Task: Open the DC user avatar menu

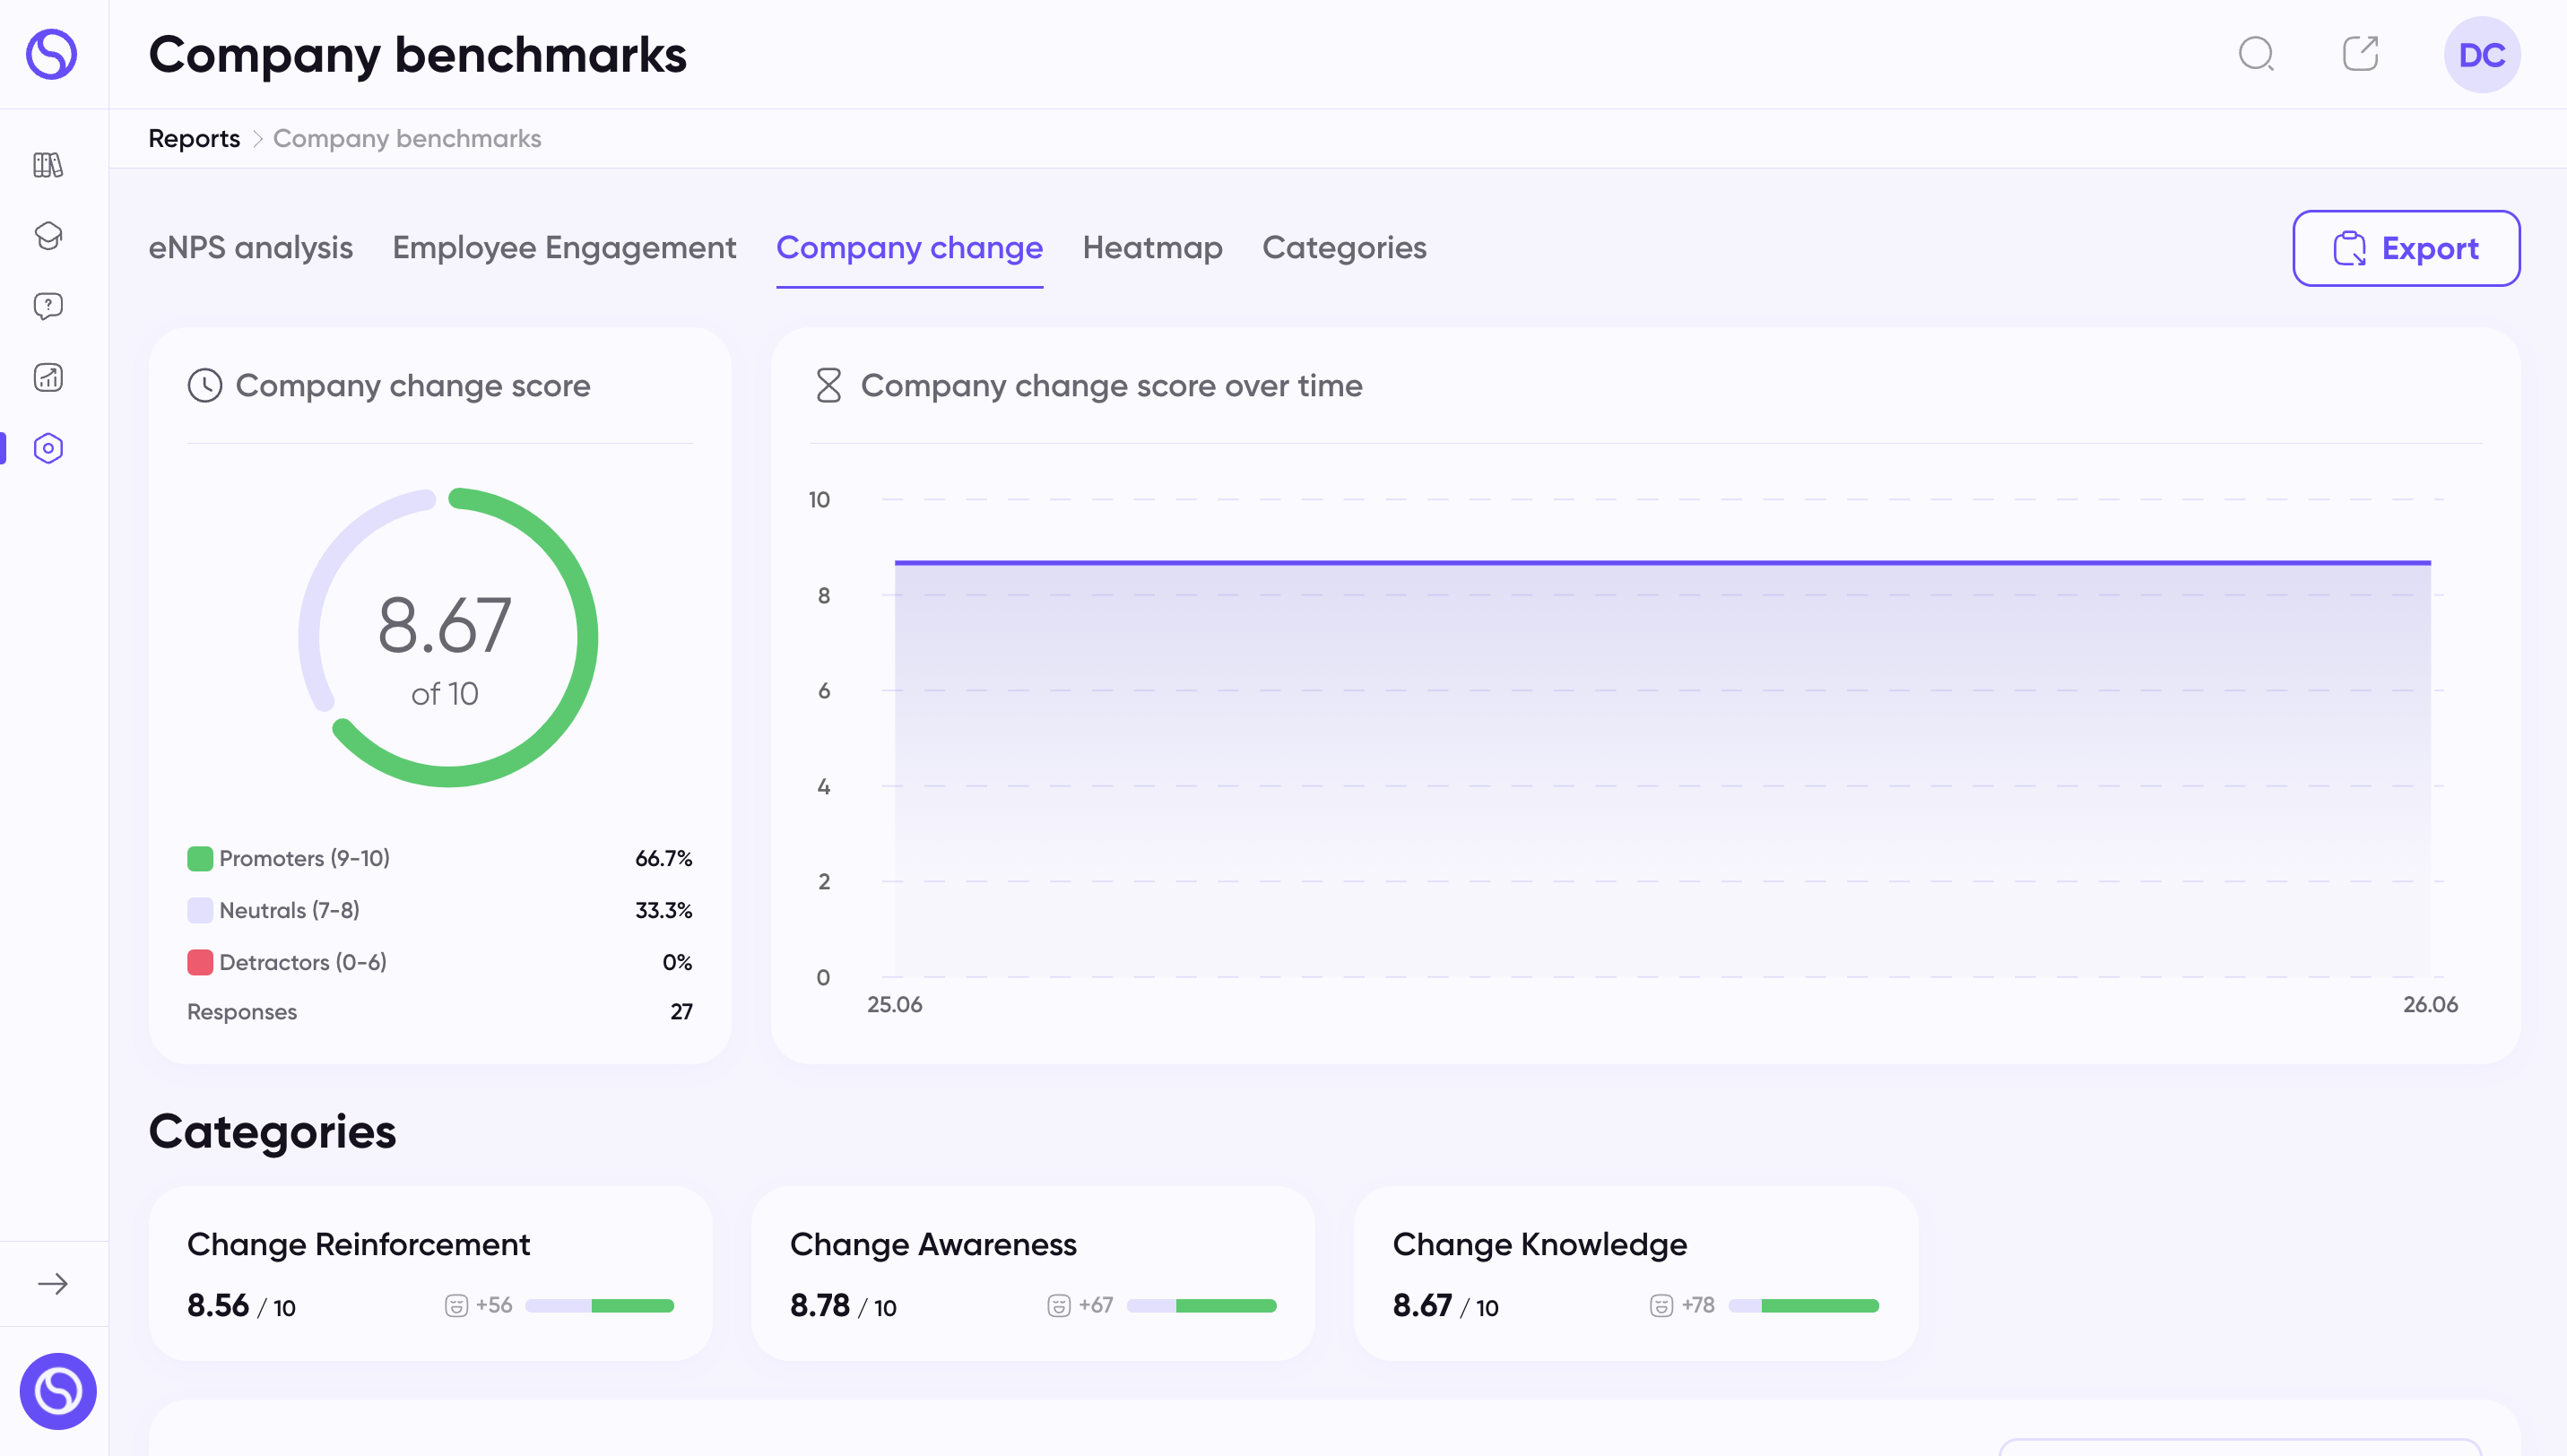Action: click(2482, 55)
